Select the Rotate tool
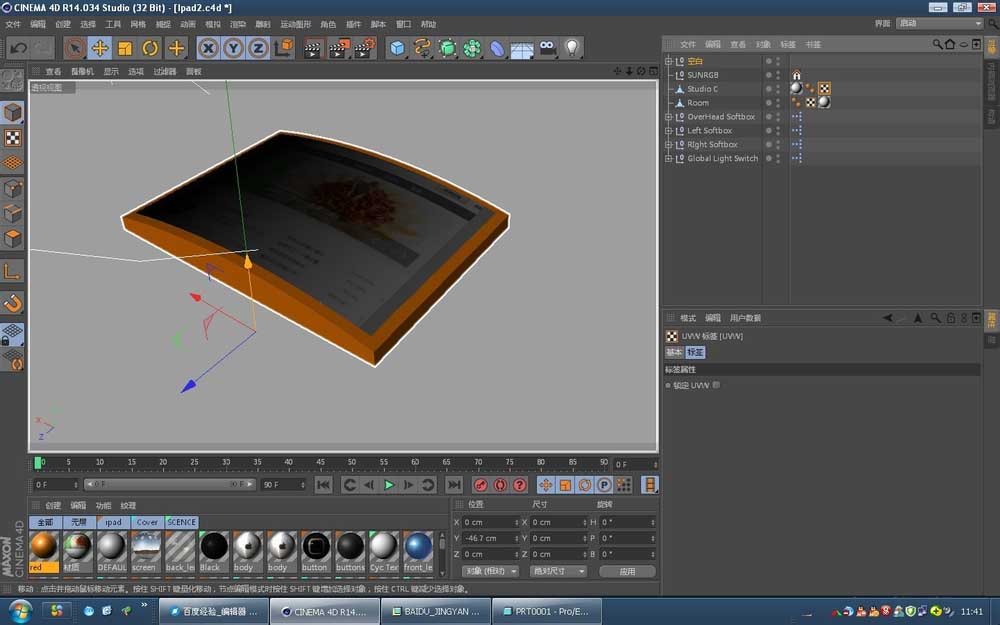Viewport: 1000px width, 625px height. point(150,47)
